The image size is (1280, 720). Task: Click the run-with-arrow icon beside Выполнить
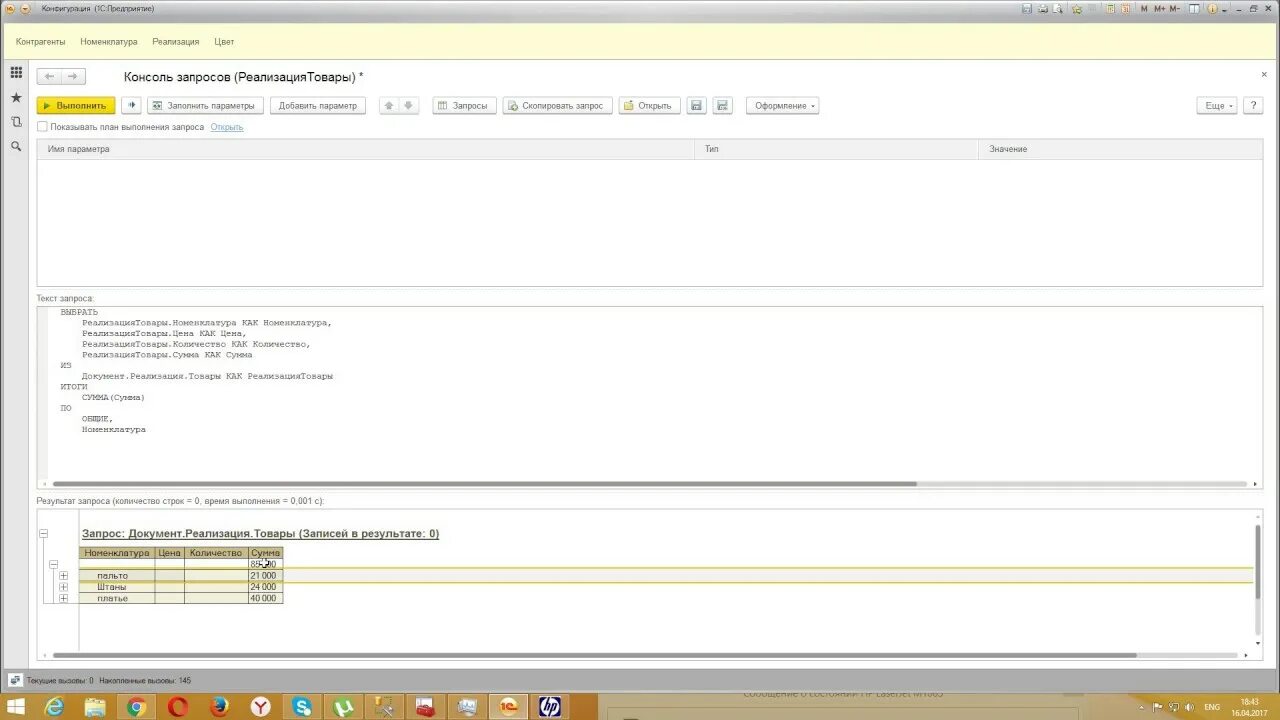coord(131,105)
